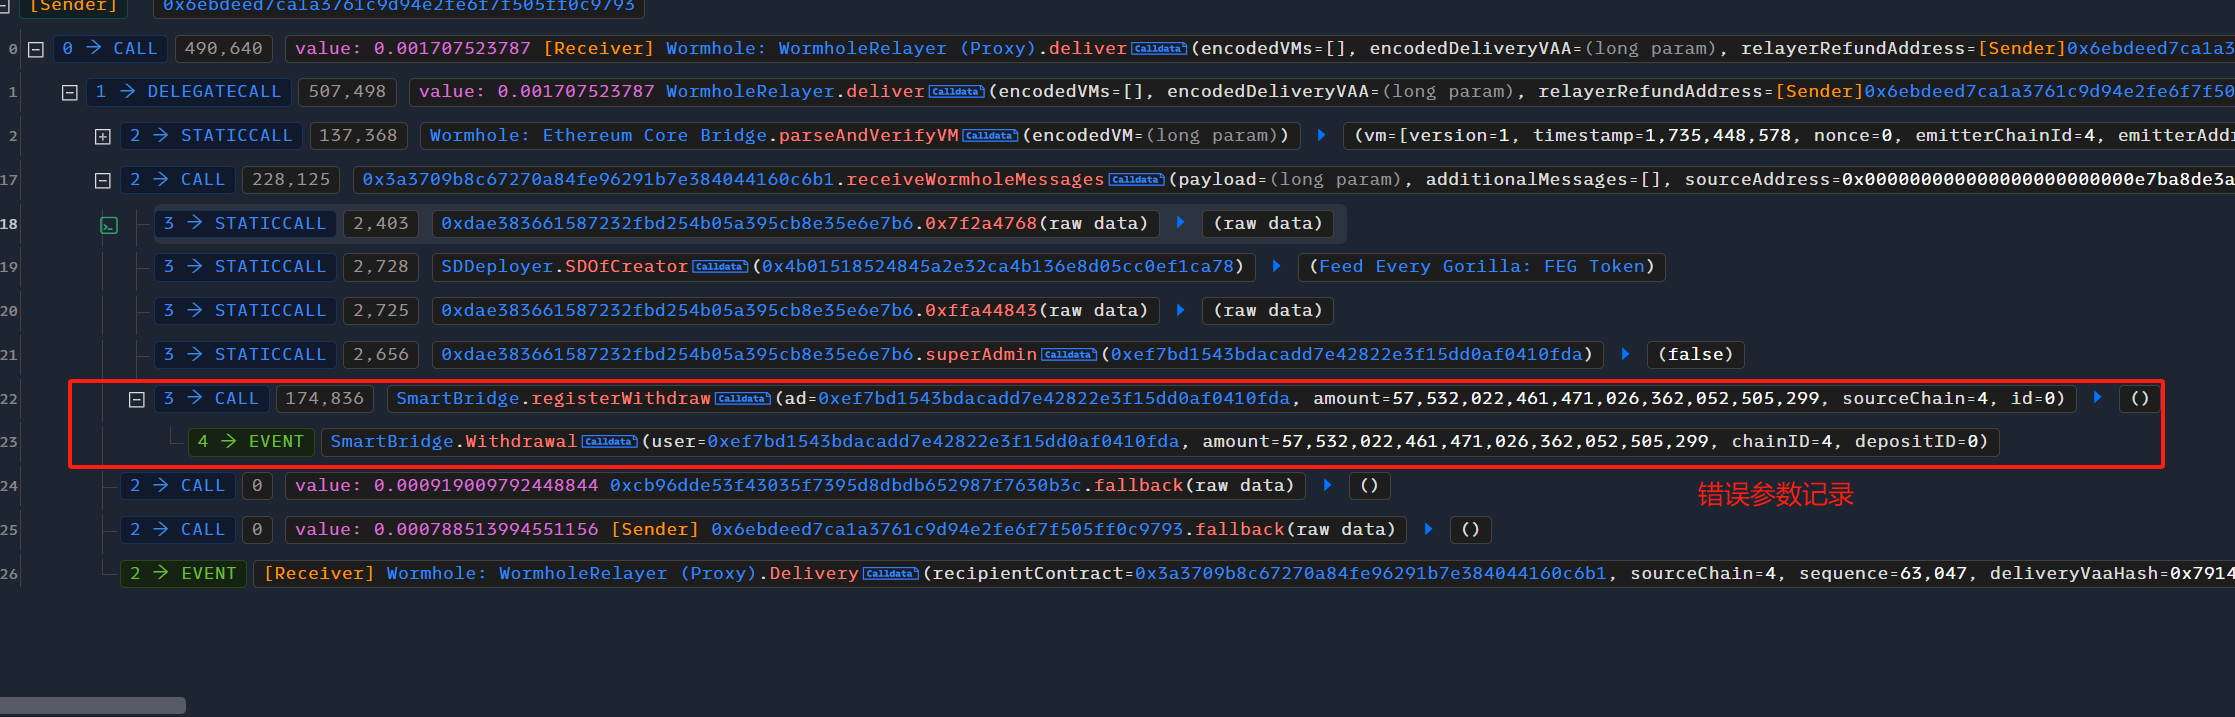Click gas value 2,403
2235x717 pixels.
click(x=381, y=224)
